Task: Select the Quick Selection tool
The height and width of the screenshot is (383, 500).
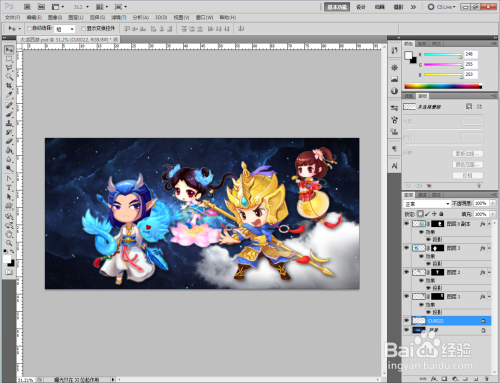Action: 9,77
